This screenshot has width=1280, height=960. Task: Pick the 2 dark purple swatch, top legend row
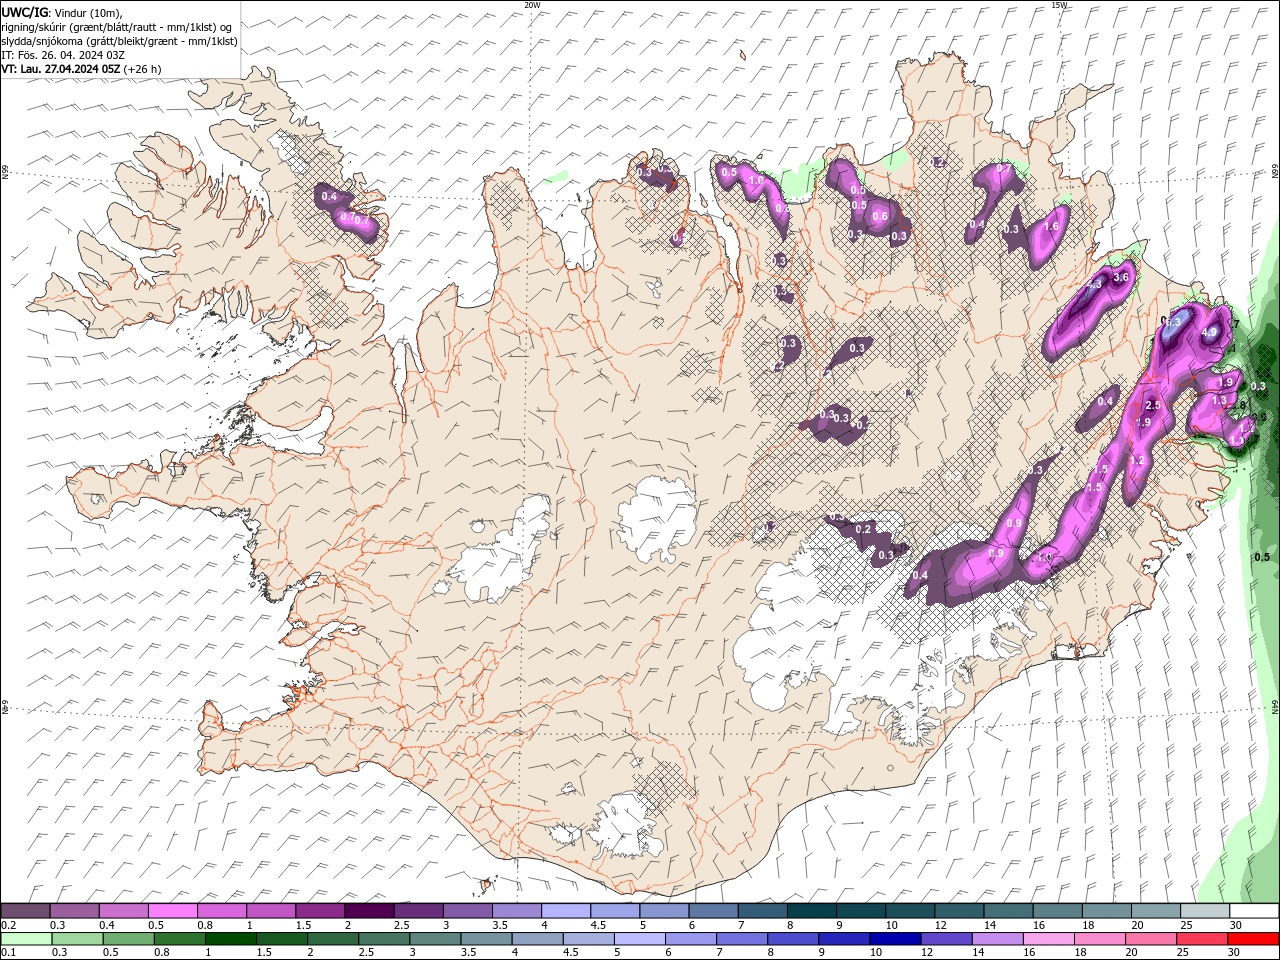tap(369, 911)
